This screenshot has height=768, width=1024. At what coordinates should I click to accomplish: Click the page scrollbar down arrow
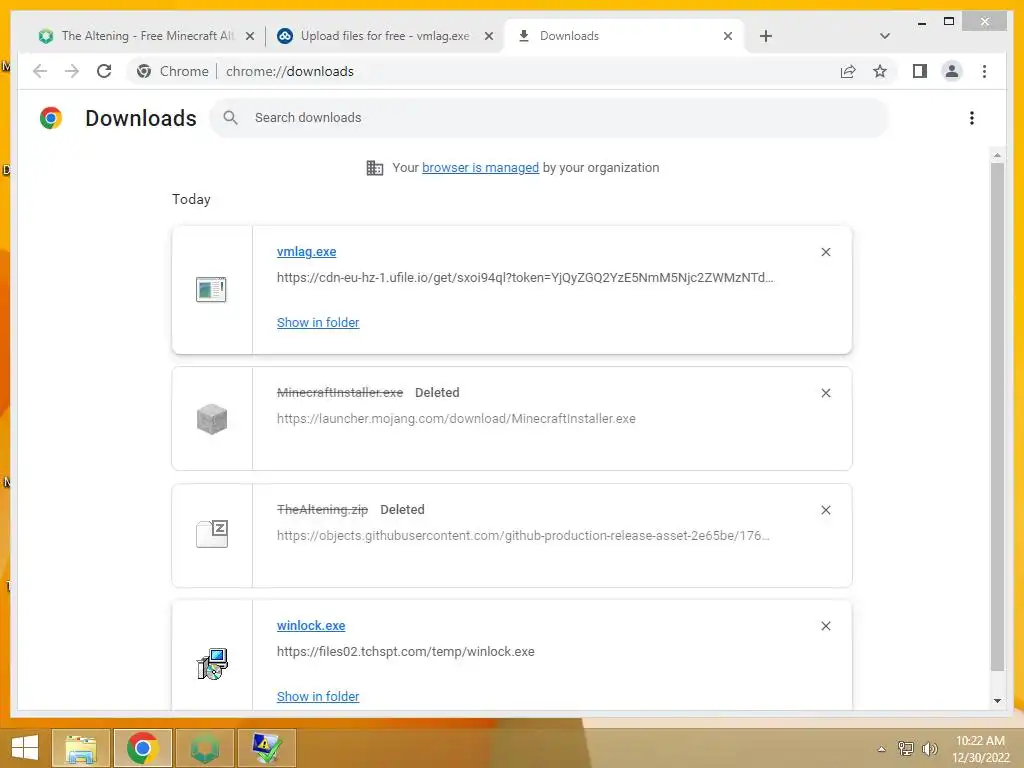click(x=997, y=701)
